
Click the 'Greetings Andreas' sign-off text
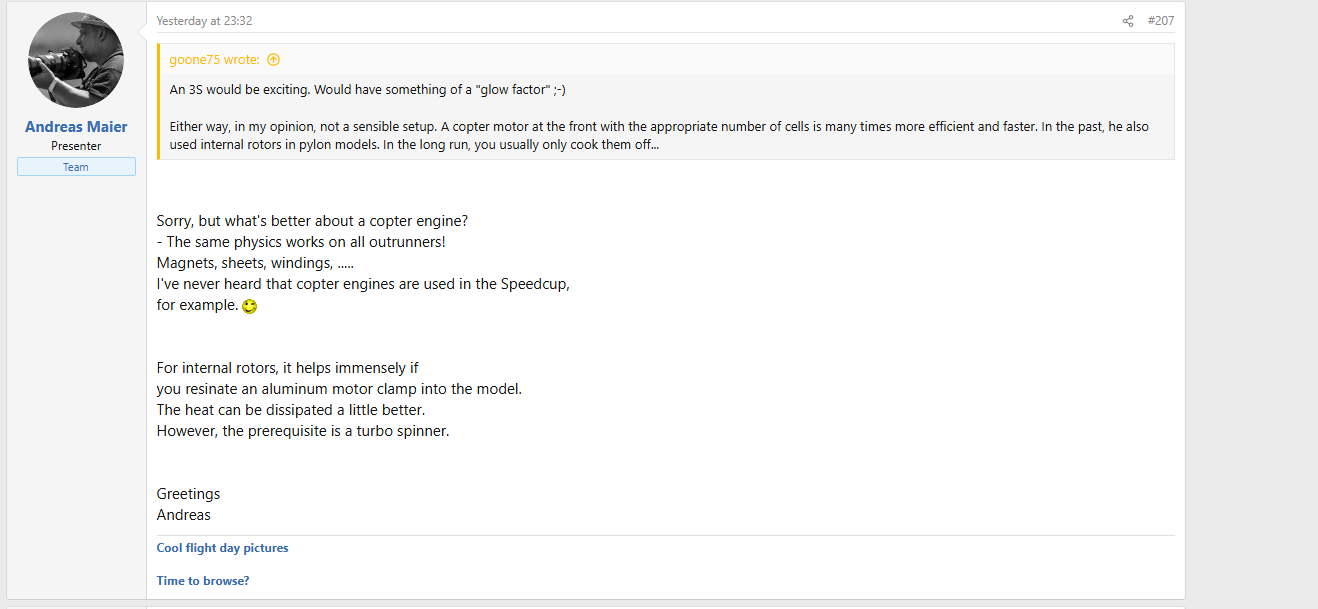click(x=188, y=505)
